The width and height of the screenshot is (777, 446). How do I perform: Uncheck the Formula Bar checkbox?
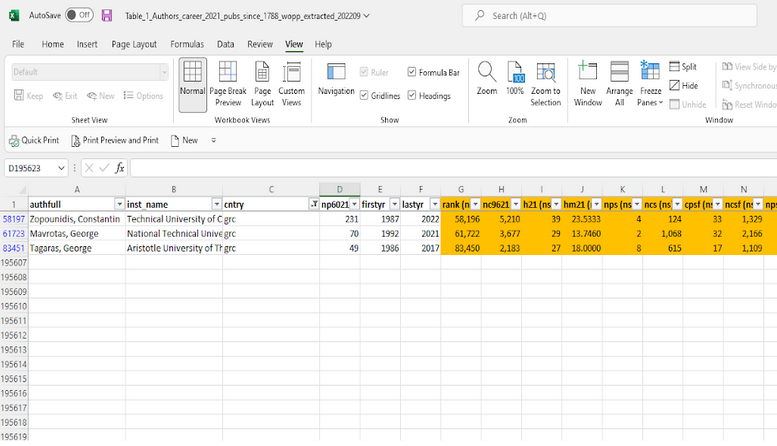(x=413, y=72)
